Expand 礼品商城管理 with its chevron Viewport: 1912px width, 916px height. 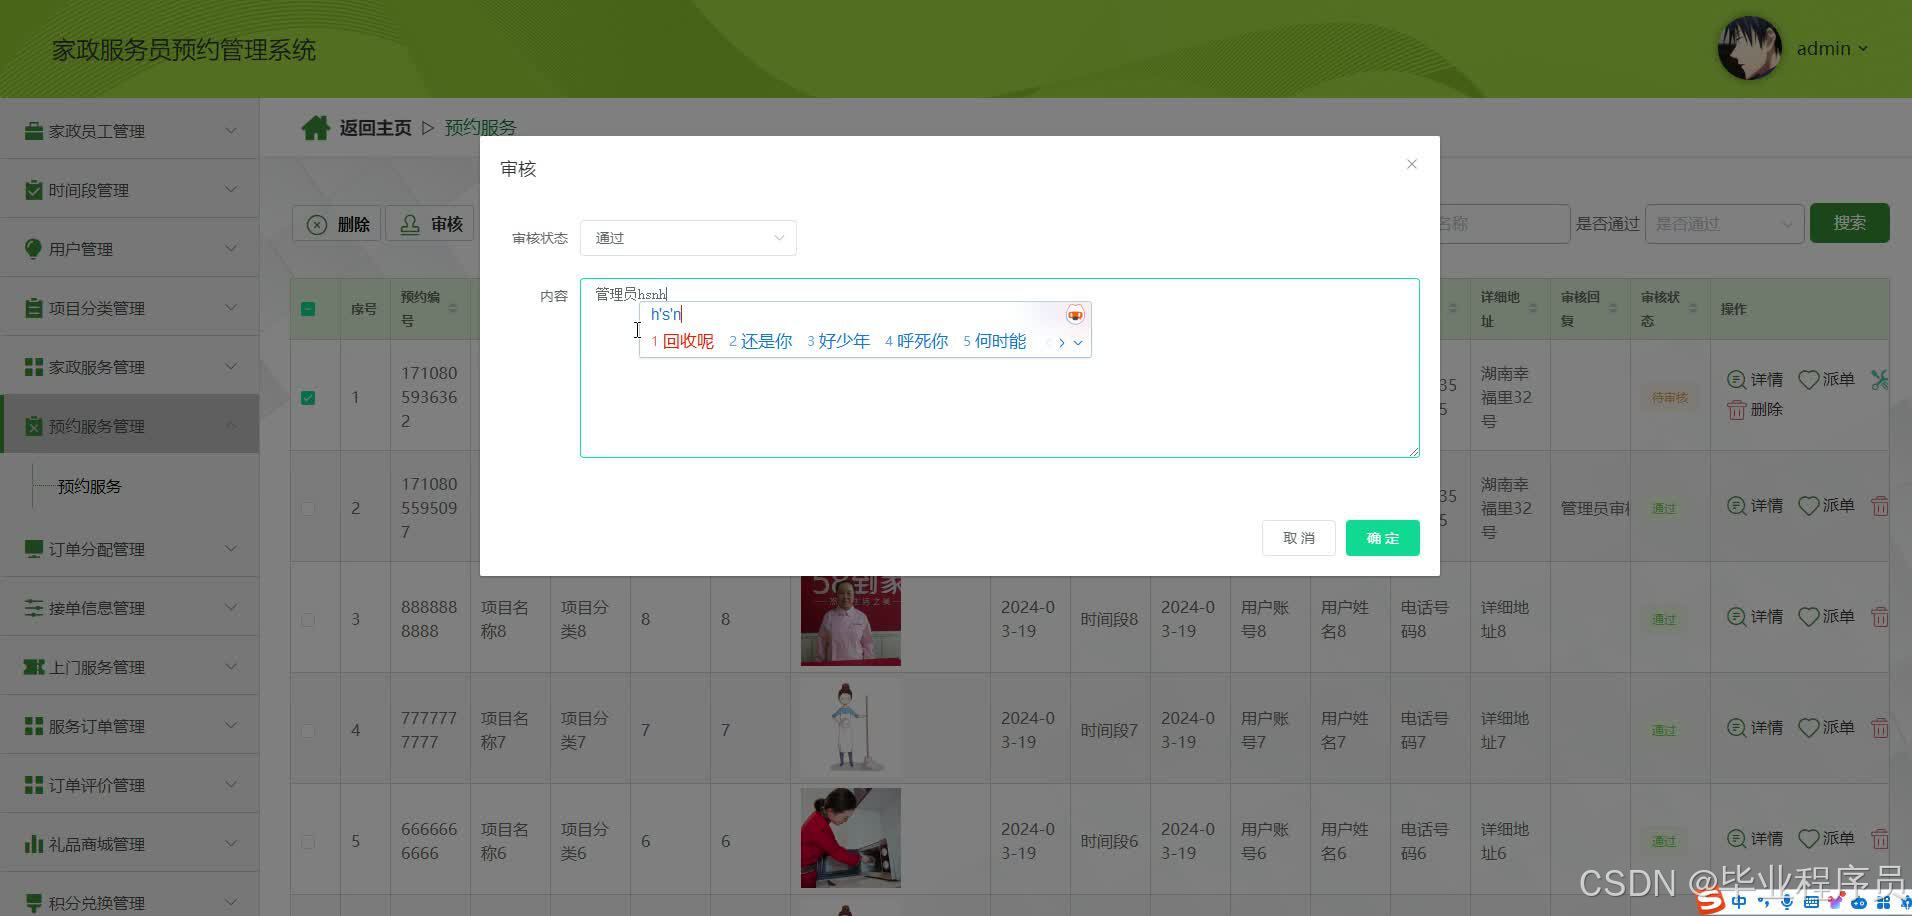point(231,844)
